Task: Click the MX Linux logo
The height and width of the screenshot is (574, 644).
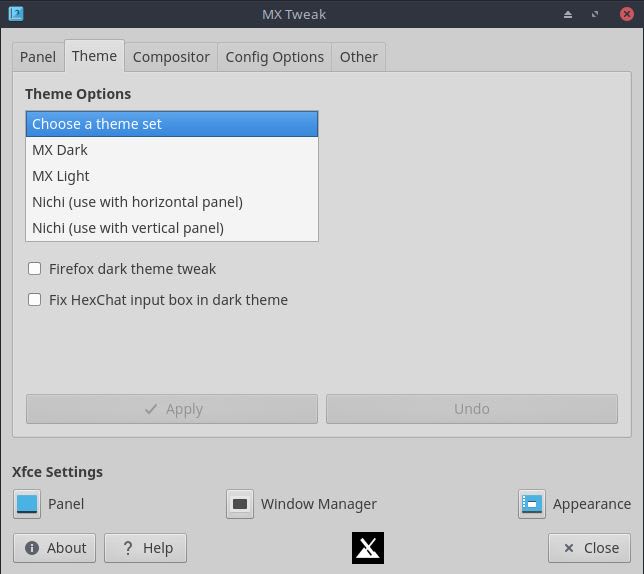Action: coord(368,548)
